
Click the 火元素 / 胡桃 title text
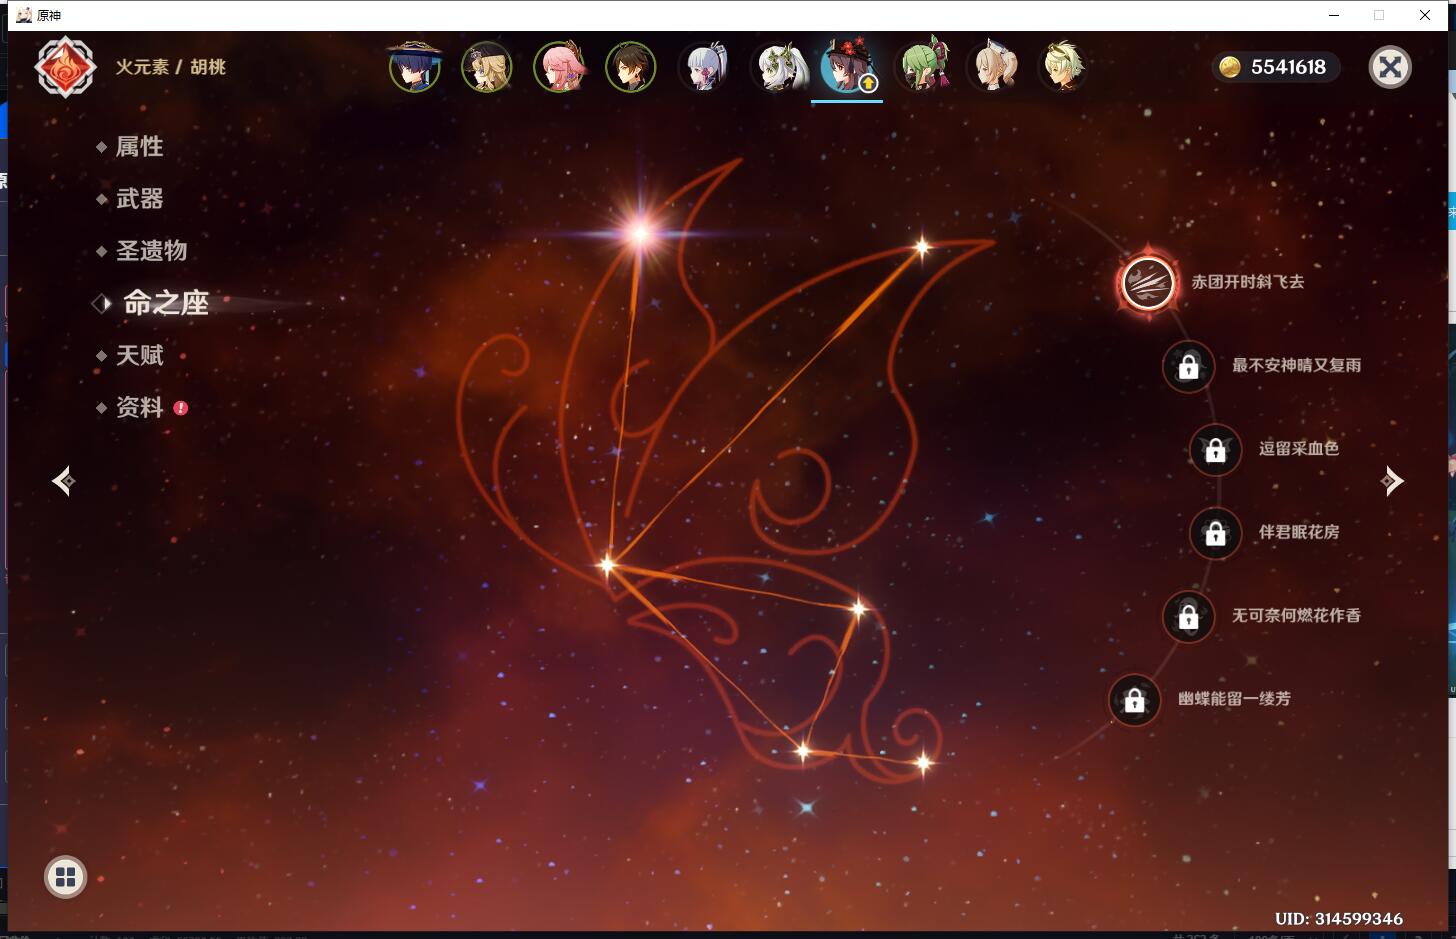(x=171, y=67)
